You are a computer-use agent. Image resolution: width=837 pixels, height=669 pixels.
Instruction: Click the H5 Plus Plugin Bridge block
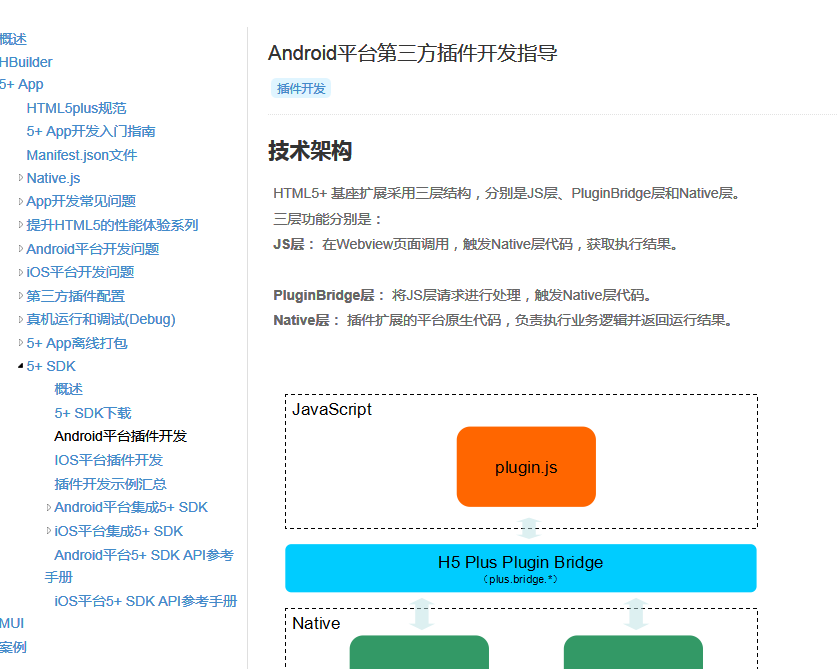[520, 568]
